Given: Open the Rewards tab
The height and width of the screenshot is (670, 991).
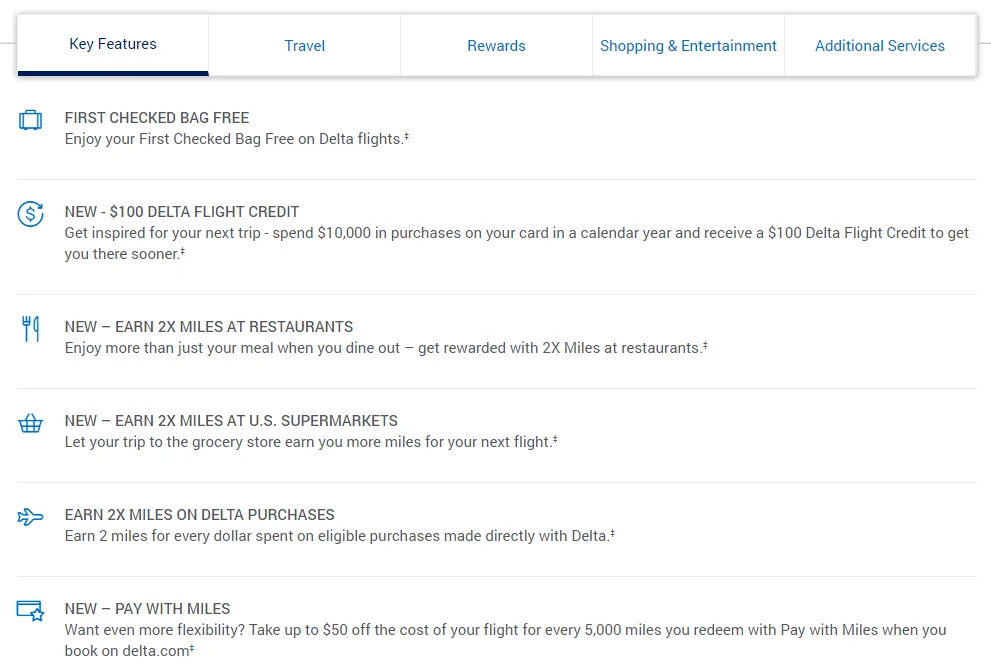Looking at the screenshot, I should pyautogui.click(x=496, y=46).
